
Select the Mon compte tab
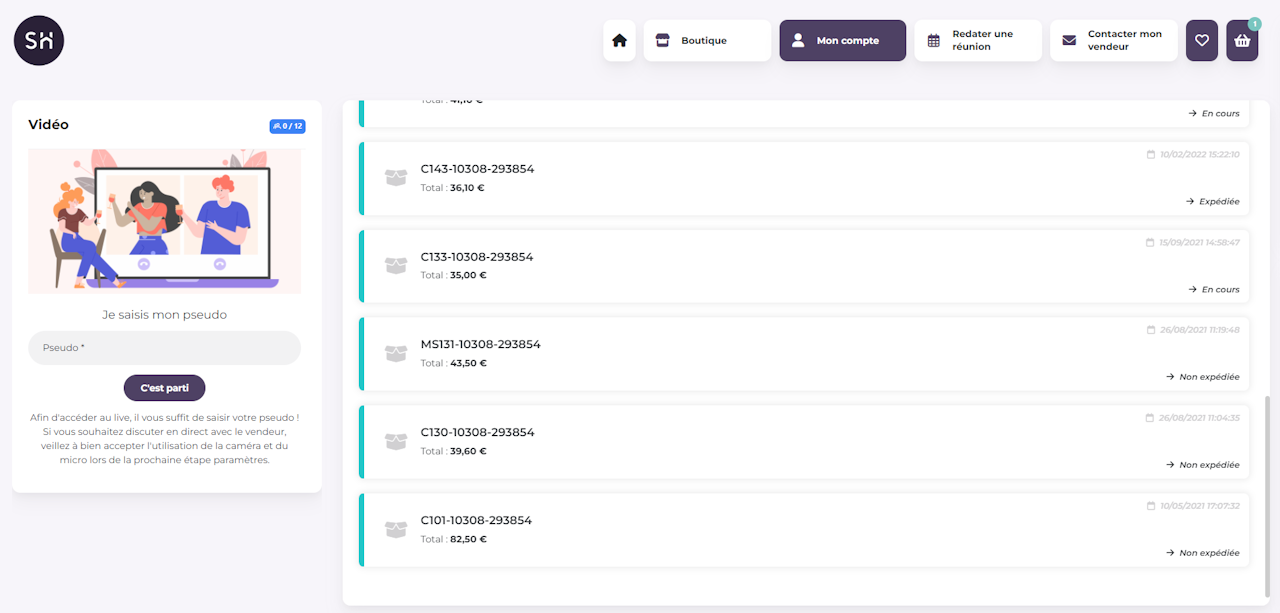(842, 41)
